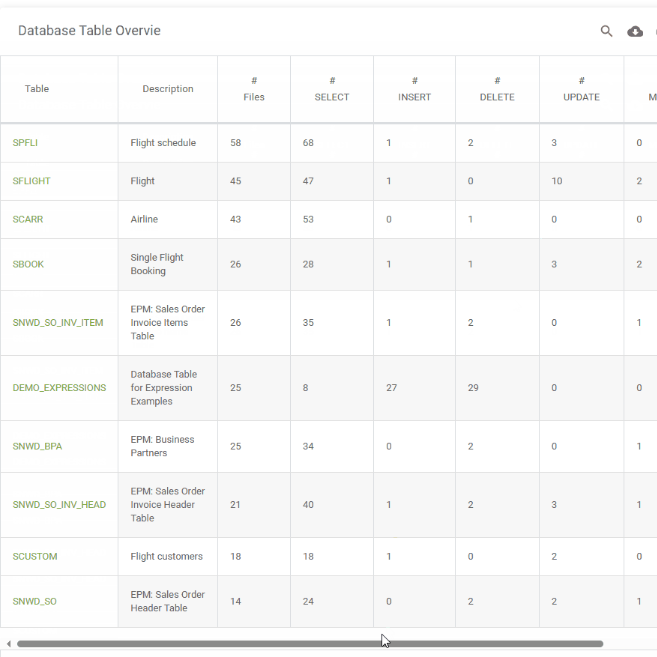
Task: Click the DELETE value 29 for DEMO_EXPRESSIONS
Action: pos(473,388)
